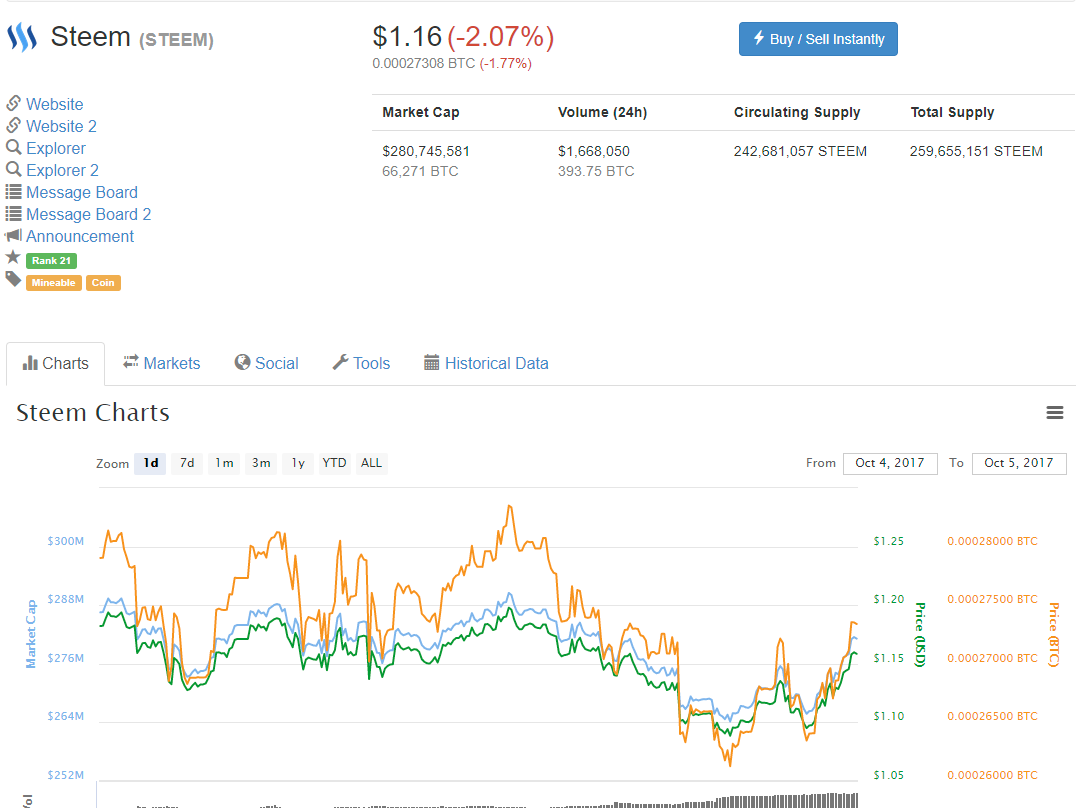Click the Steem logo icon
Image resolution: width=1076 pixels, height=808 pixels.
21,38
